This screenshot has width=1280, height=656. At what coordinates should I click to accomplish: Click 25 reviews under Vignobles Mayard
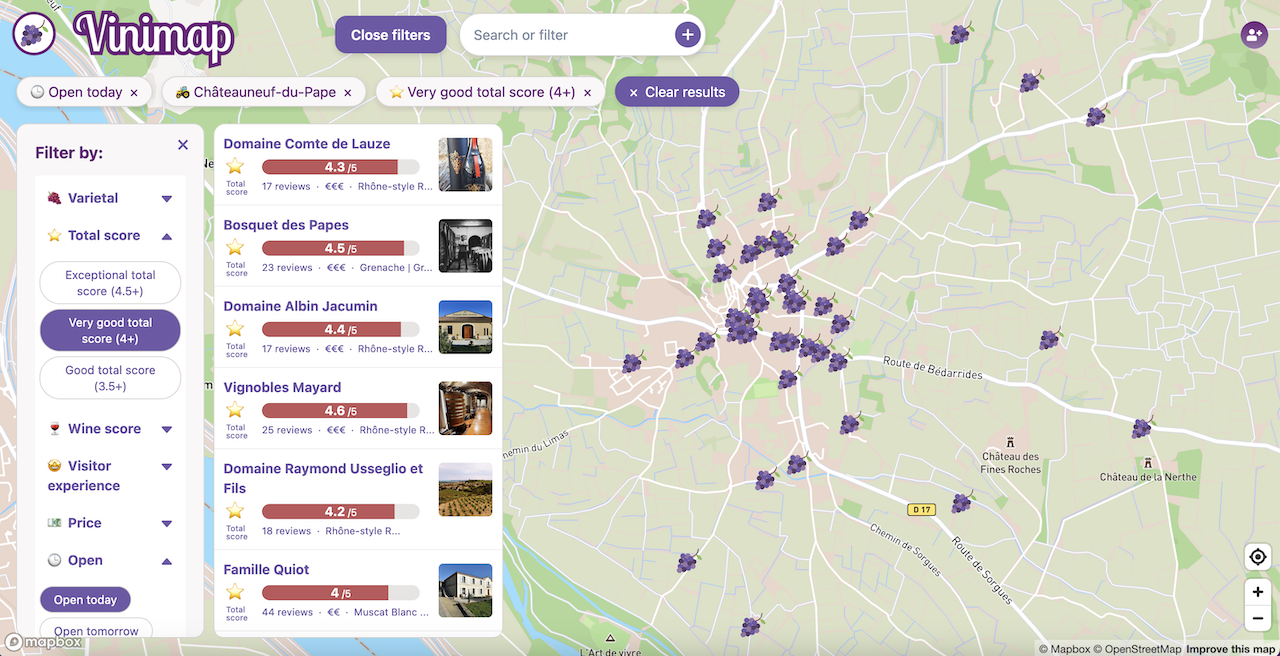pos(287,430)
